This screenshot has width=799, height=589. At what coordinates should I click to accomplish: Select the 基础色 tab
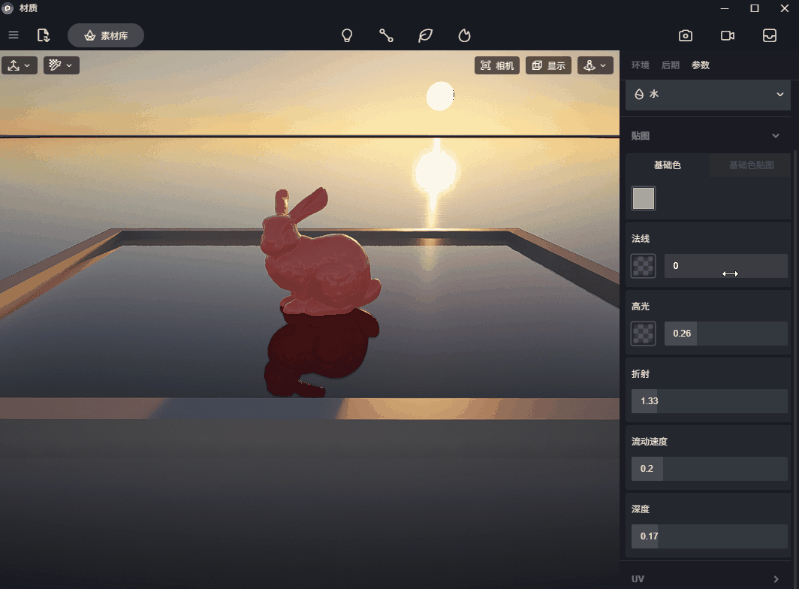[x=667, y=165]
